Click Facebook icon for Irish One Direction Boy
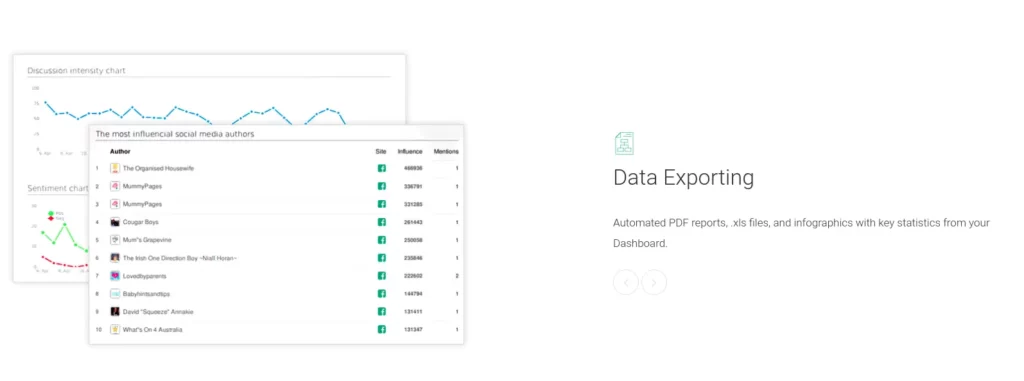1024x381 pixels. [x=381, y=257]
